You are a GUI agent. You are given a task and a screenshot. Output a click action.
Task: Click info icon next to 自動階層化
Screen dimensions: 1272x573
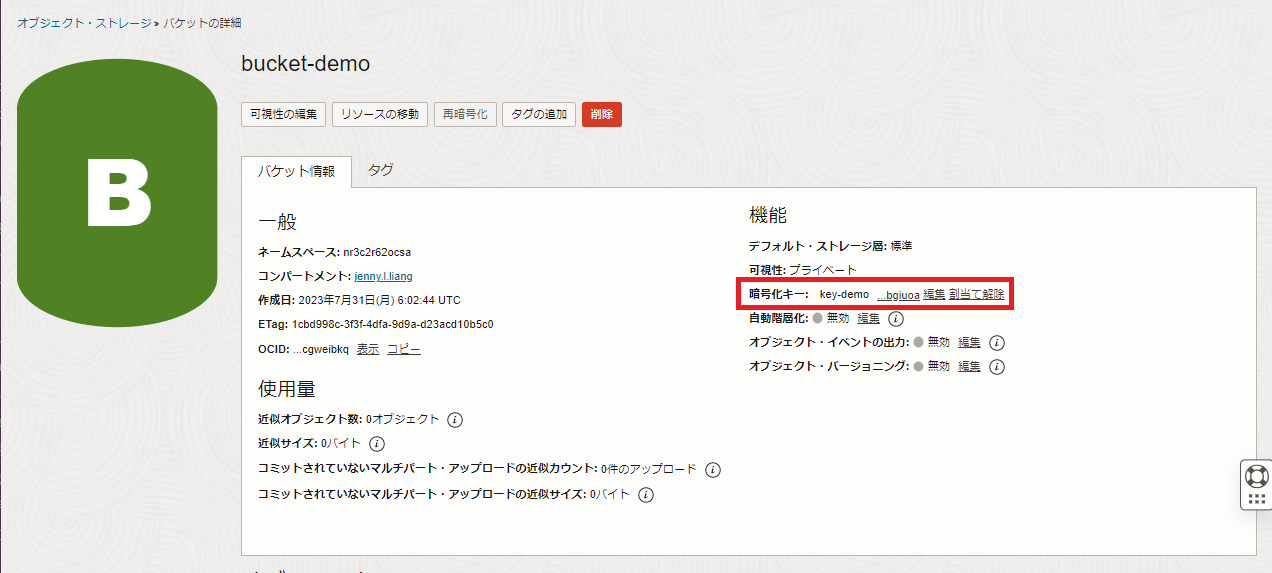click(896, 319)
